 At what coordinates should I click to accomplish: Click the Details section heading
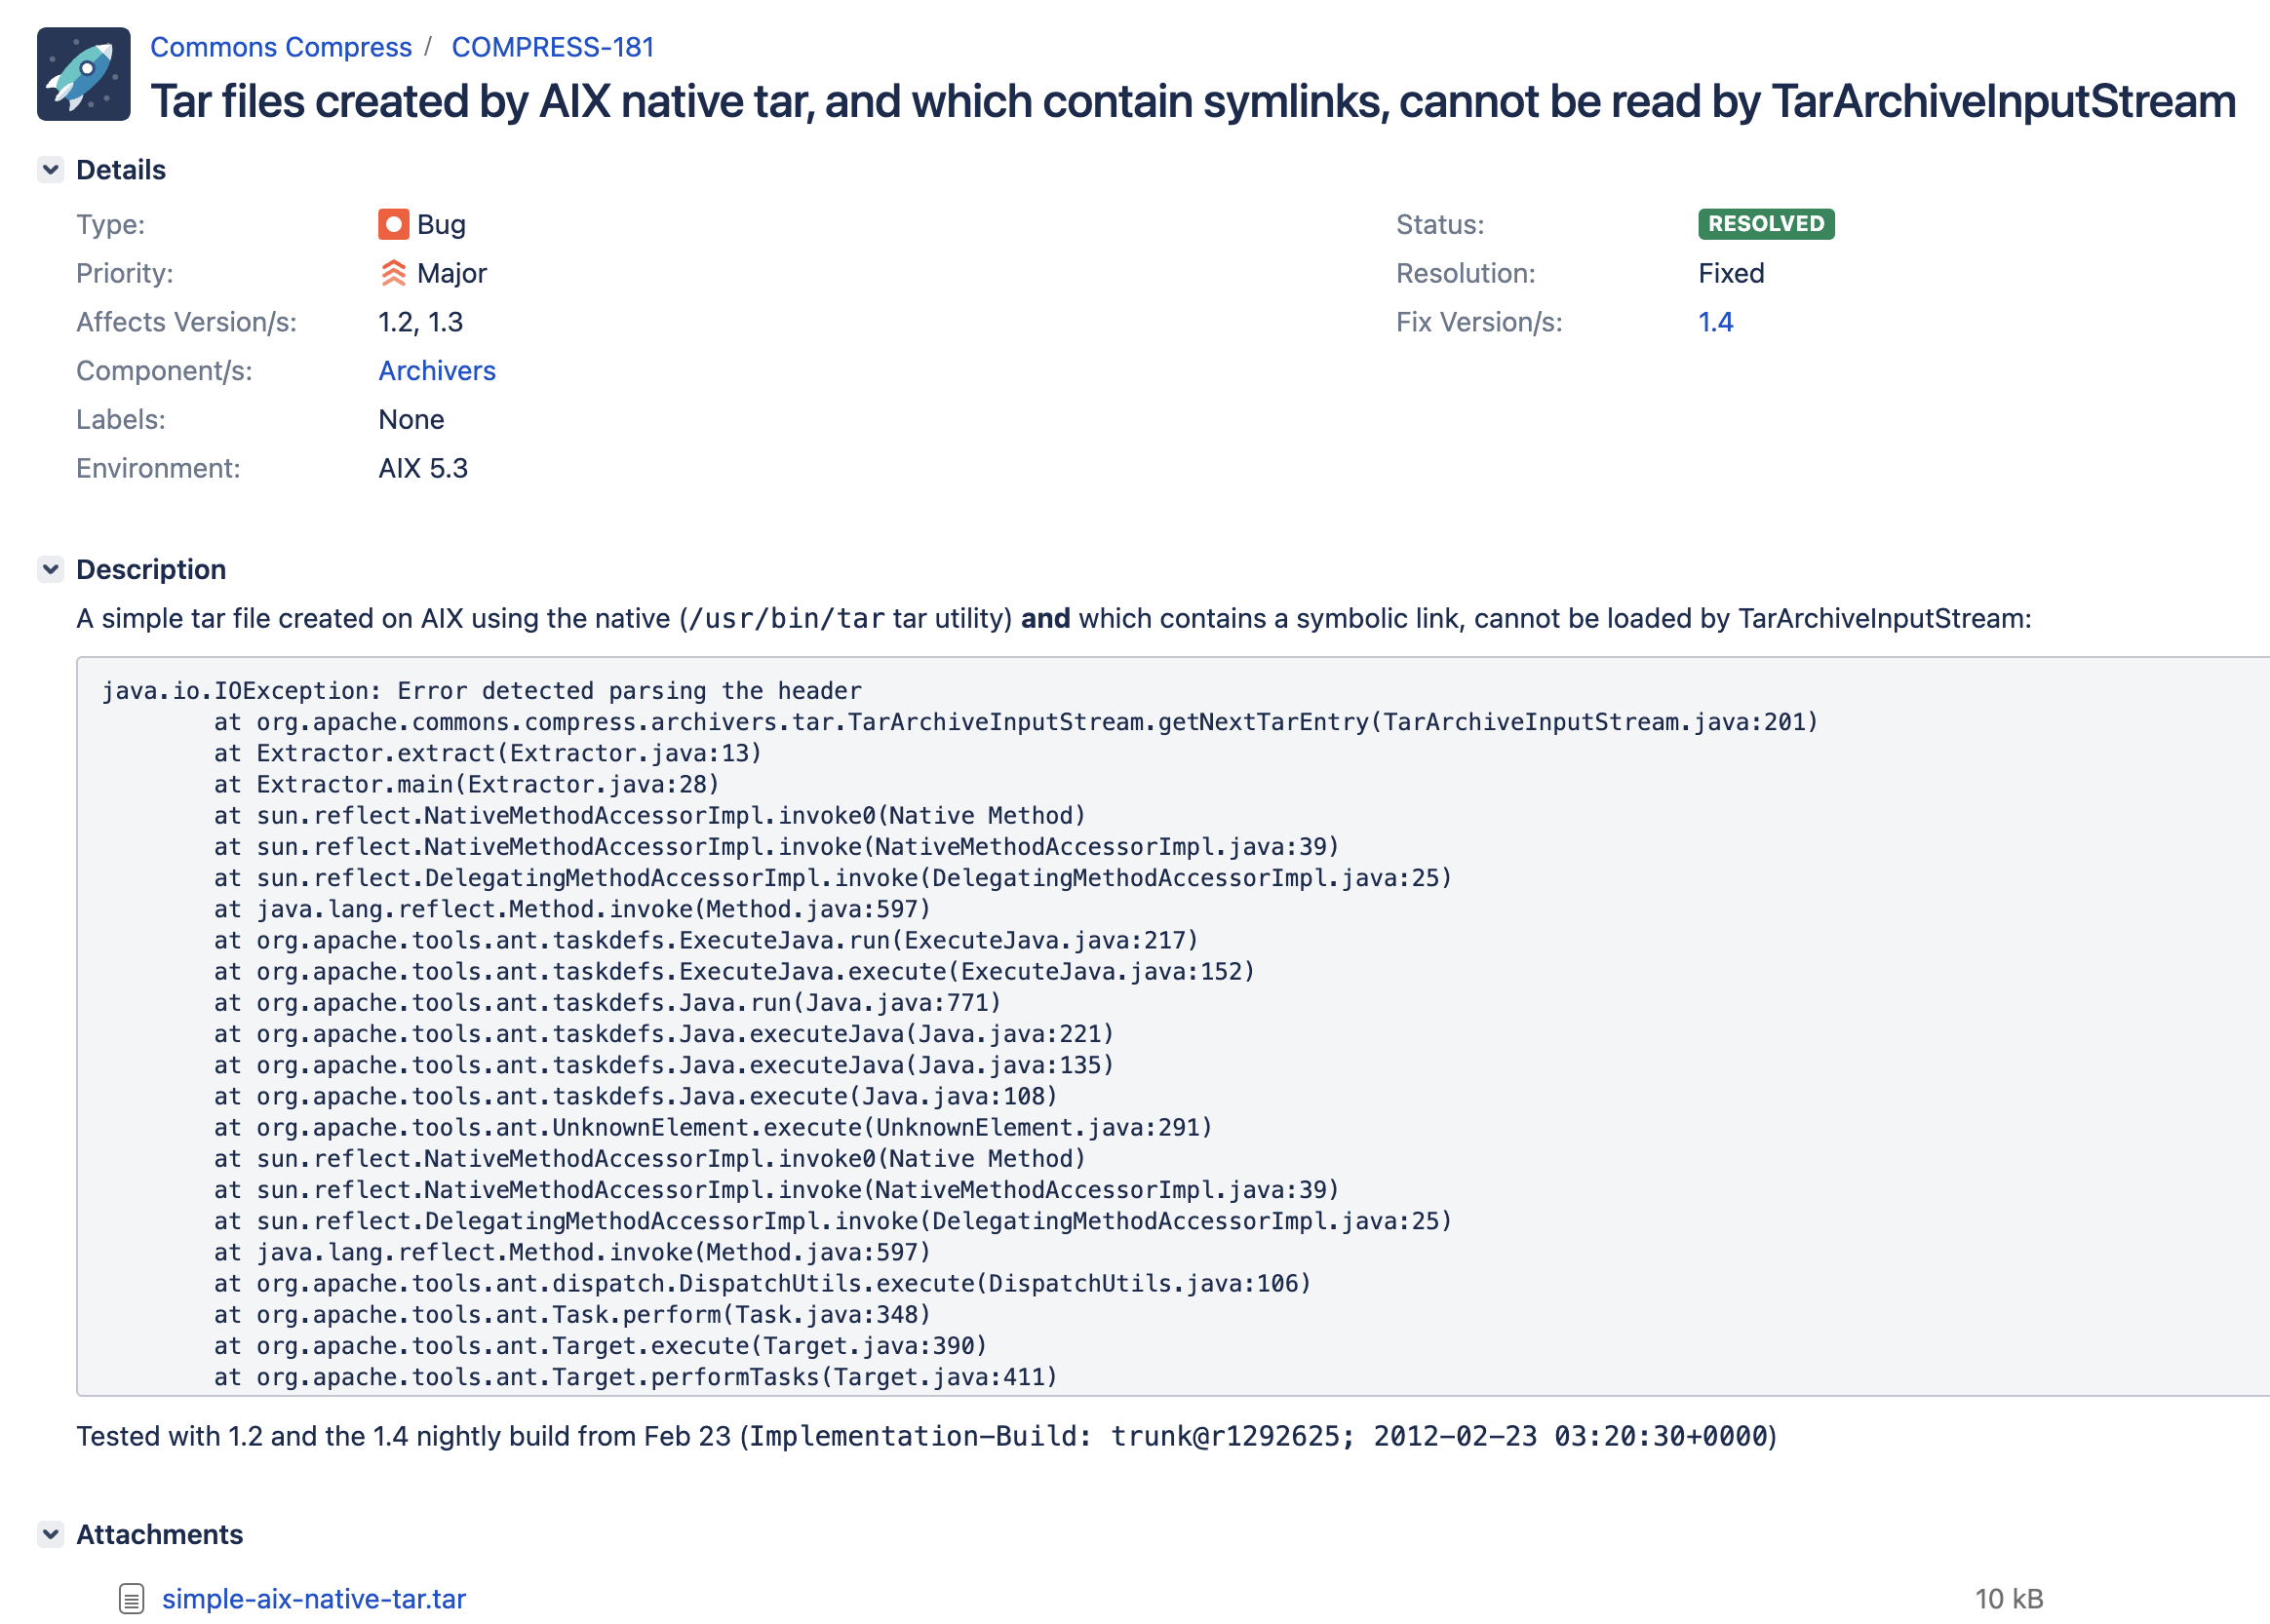click(121, 170)
